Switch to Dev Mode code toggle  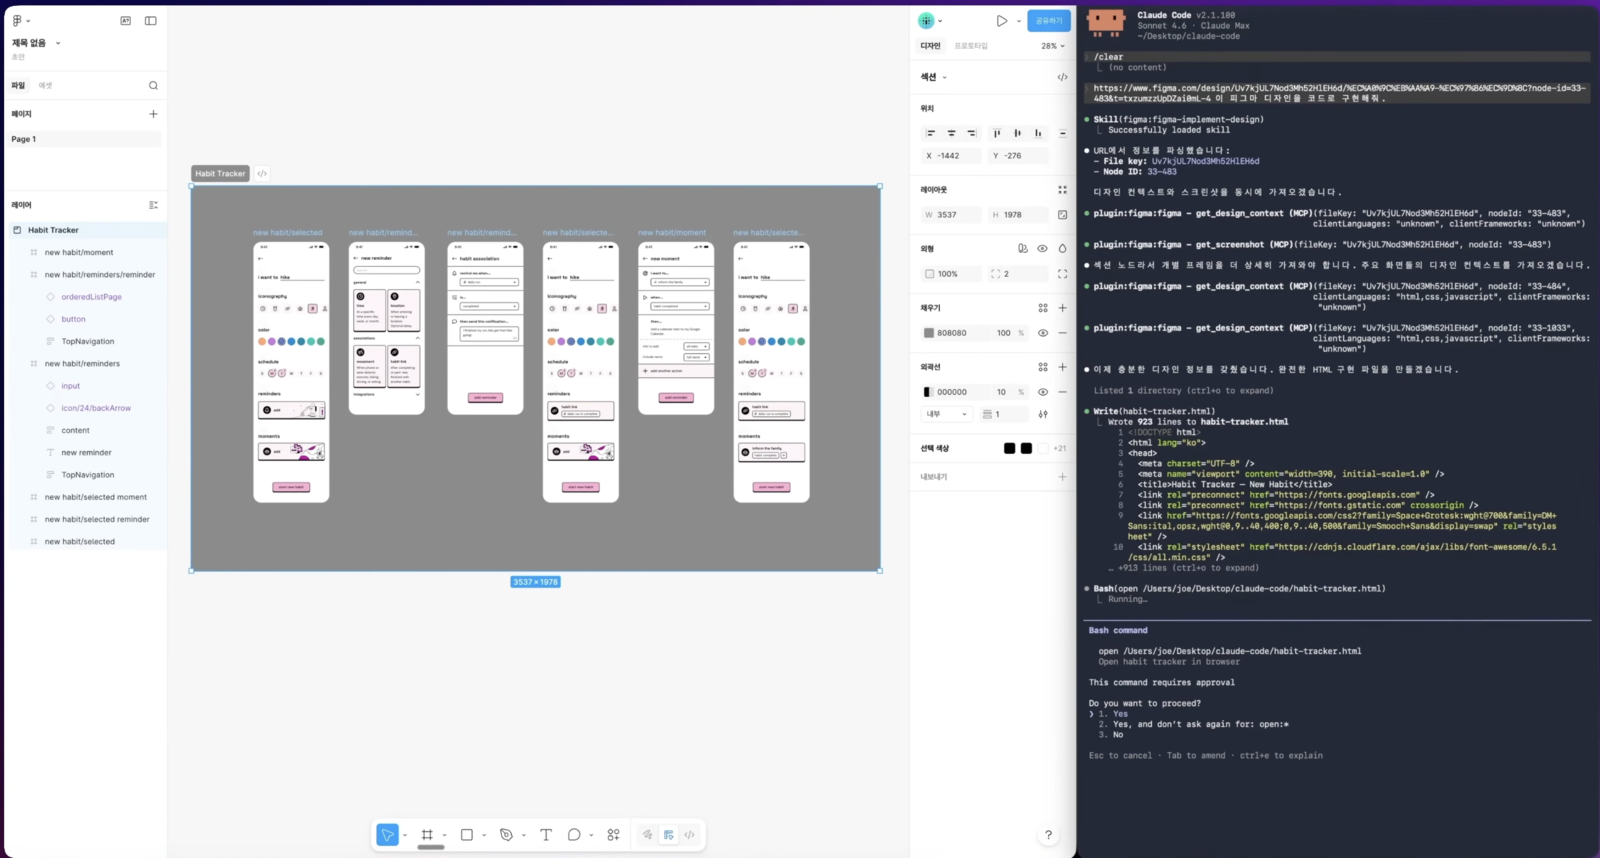click(x=689, y=835)
